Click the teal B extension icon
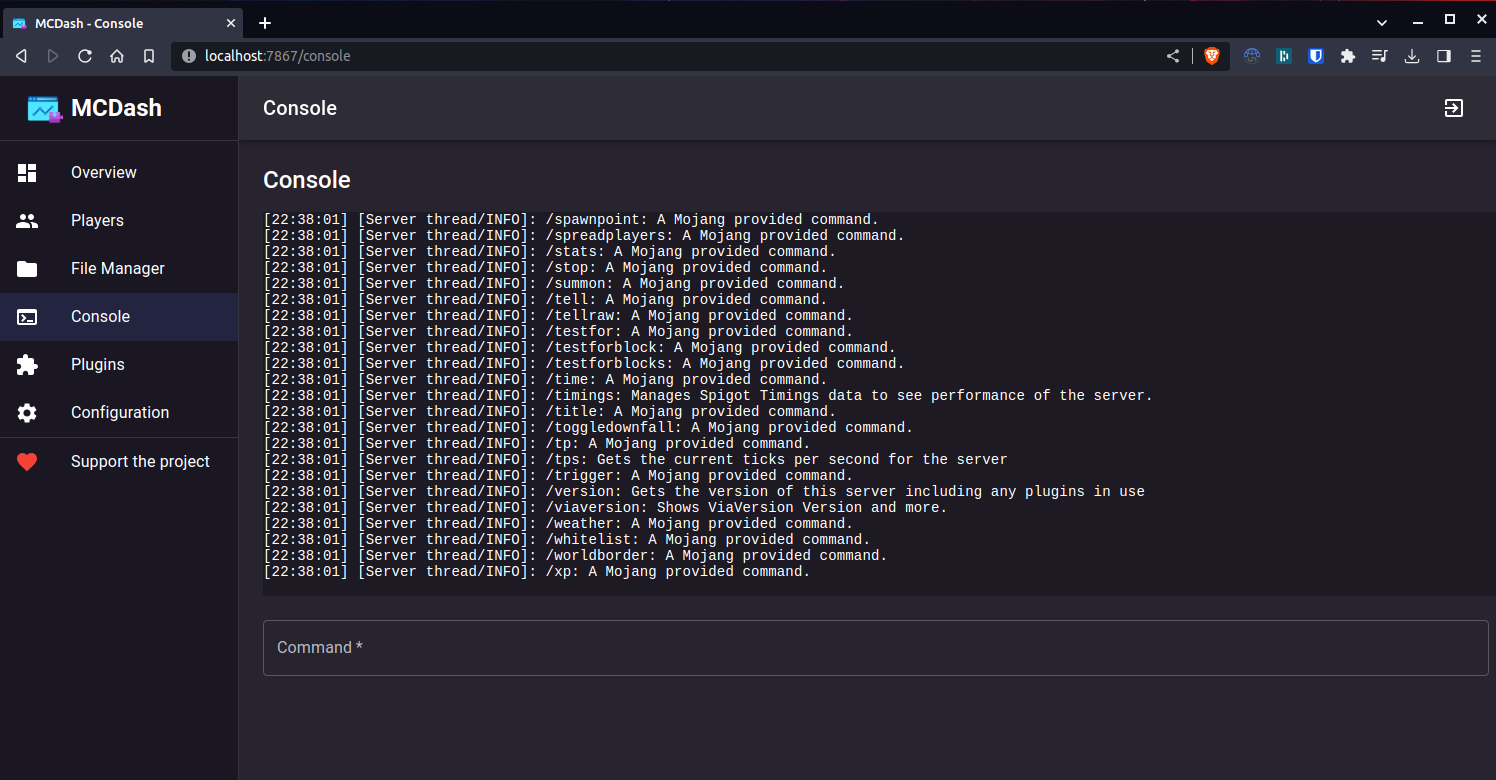 click(1284, 57)
